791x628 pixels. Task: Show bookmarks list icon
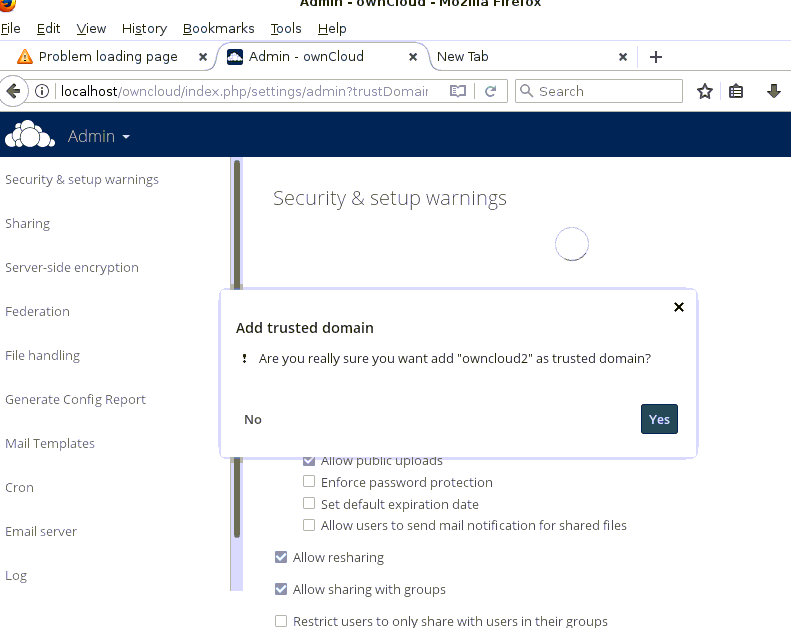click(736, 91)
